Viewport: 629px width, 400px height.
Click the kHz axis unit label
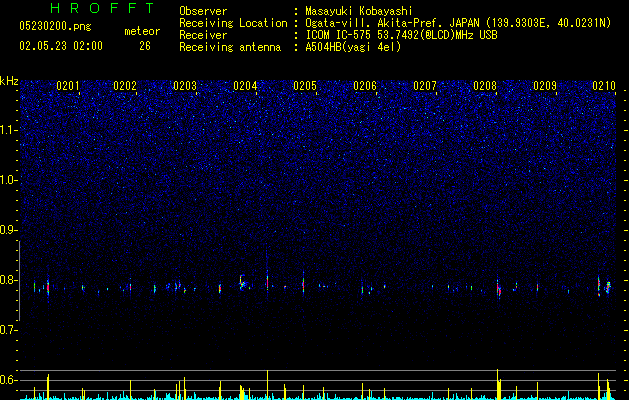tap(9, 81)
